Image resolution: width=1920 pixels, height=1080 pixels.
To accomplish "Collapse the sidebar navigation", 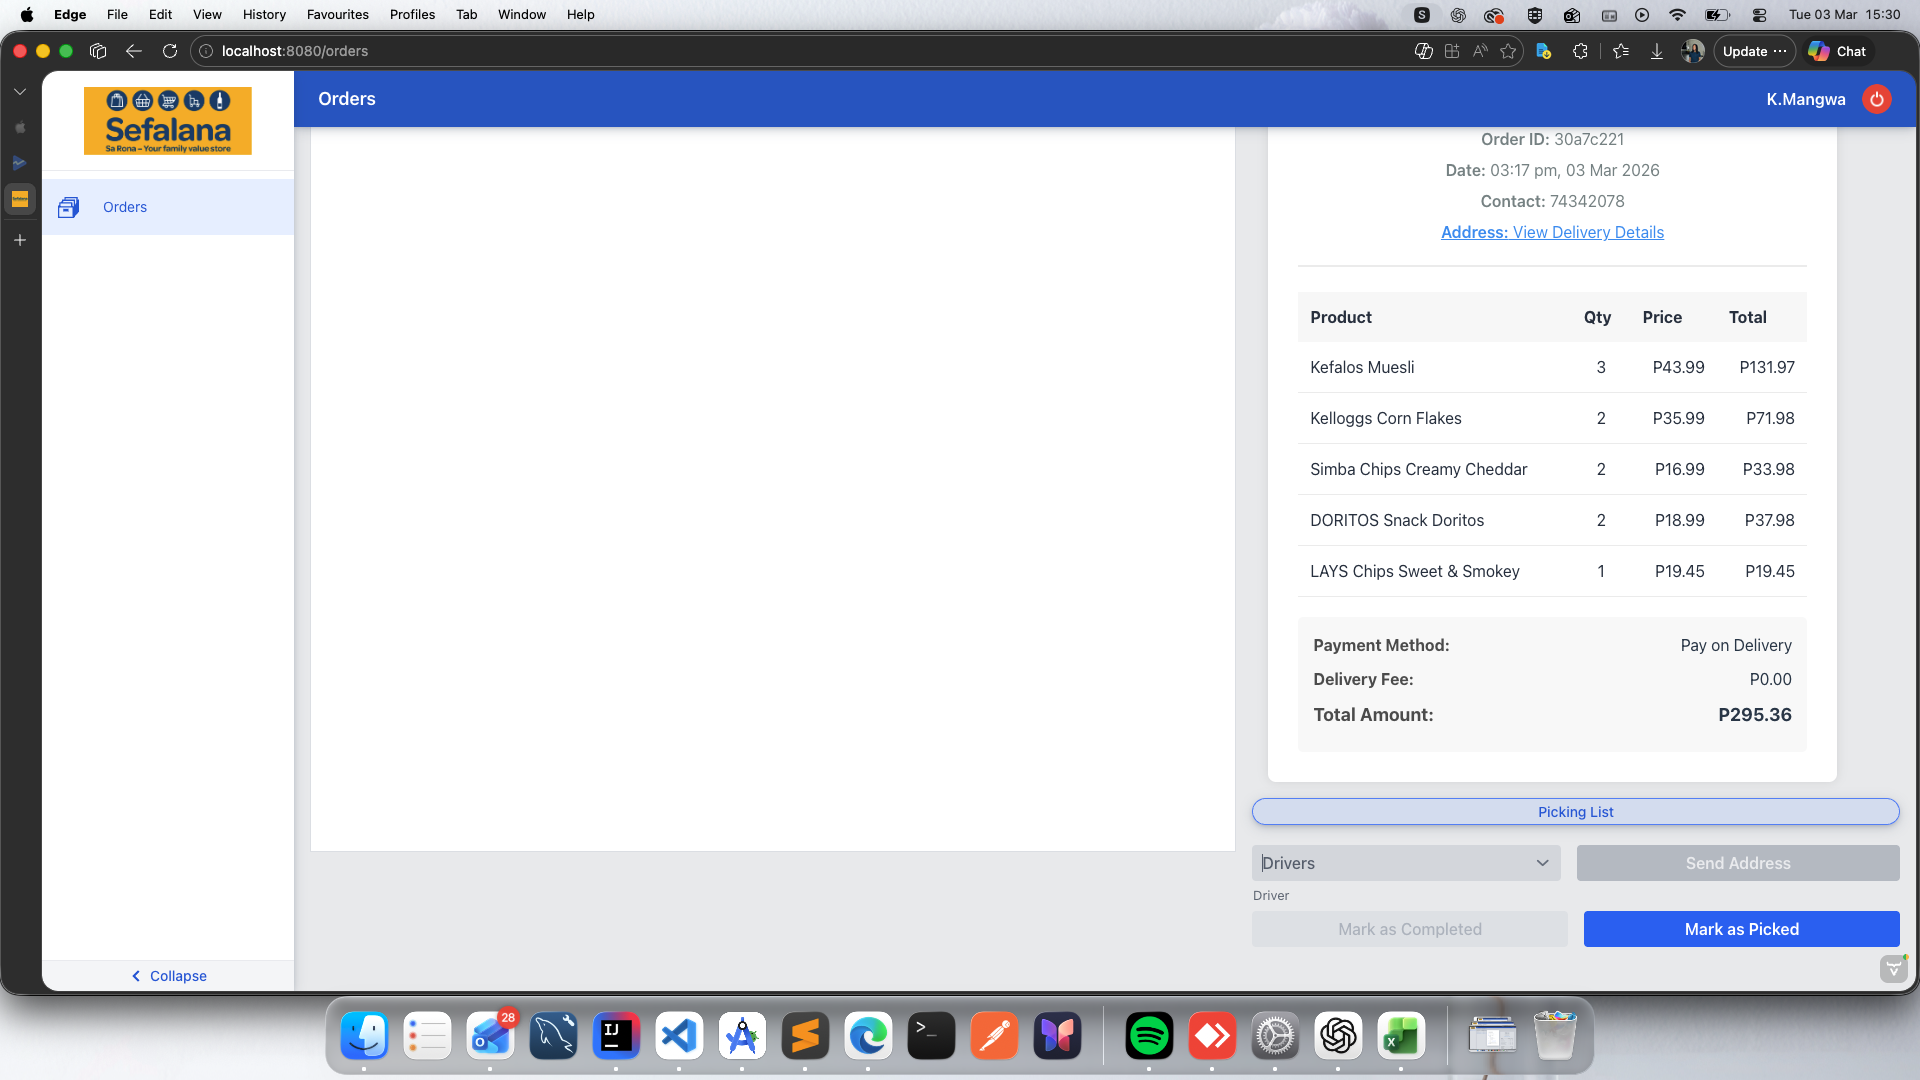I will [168, 976].
